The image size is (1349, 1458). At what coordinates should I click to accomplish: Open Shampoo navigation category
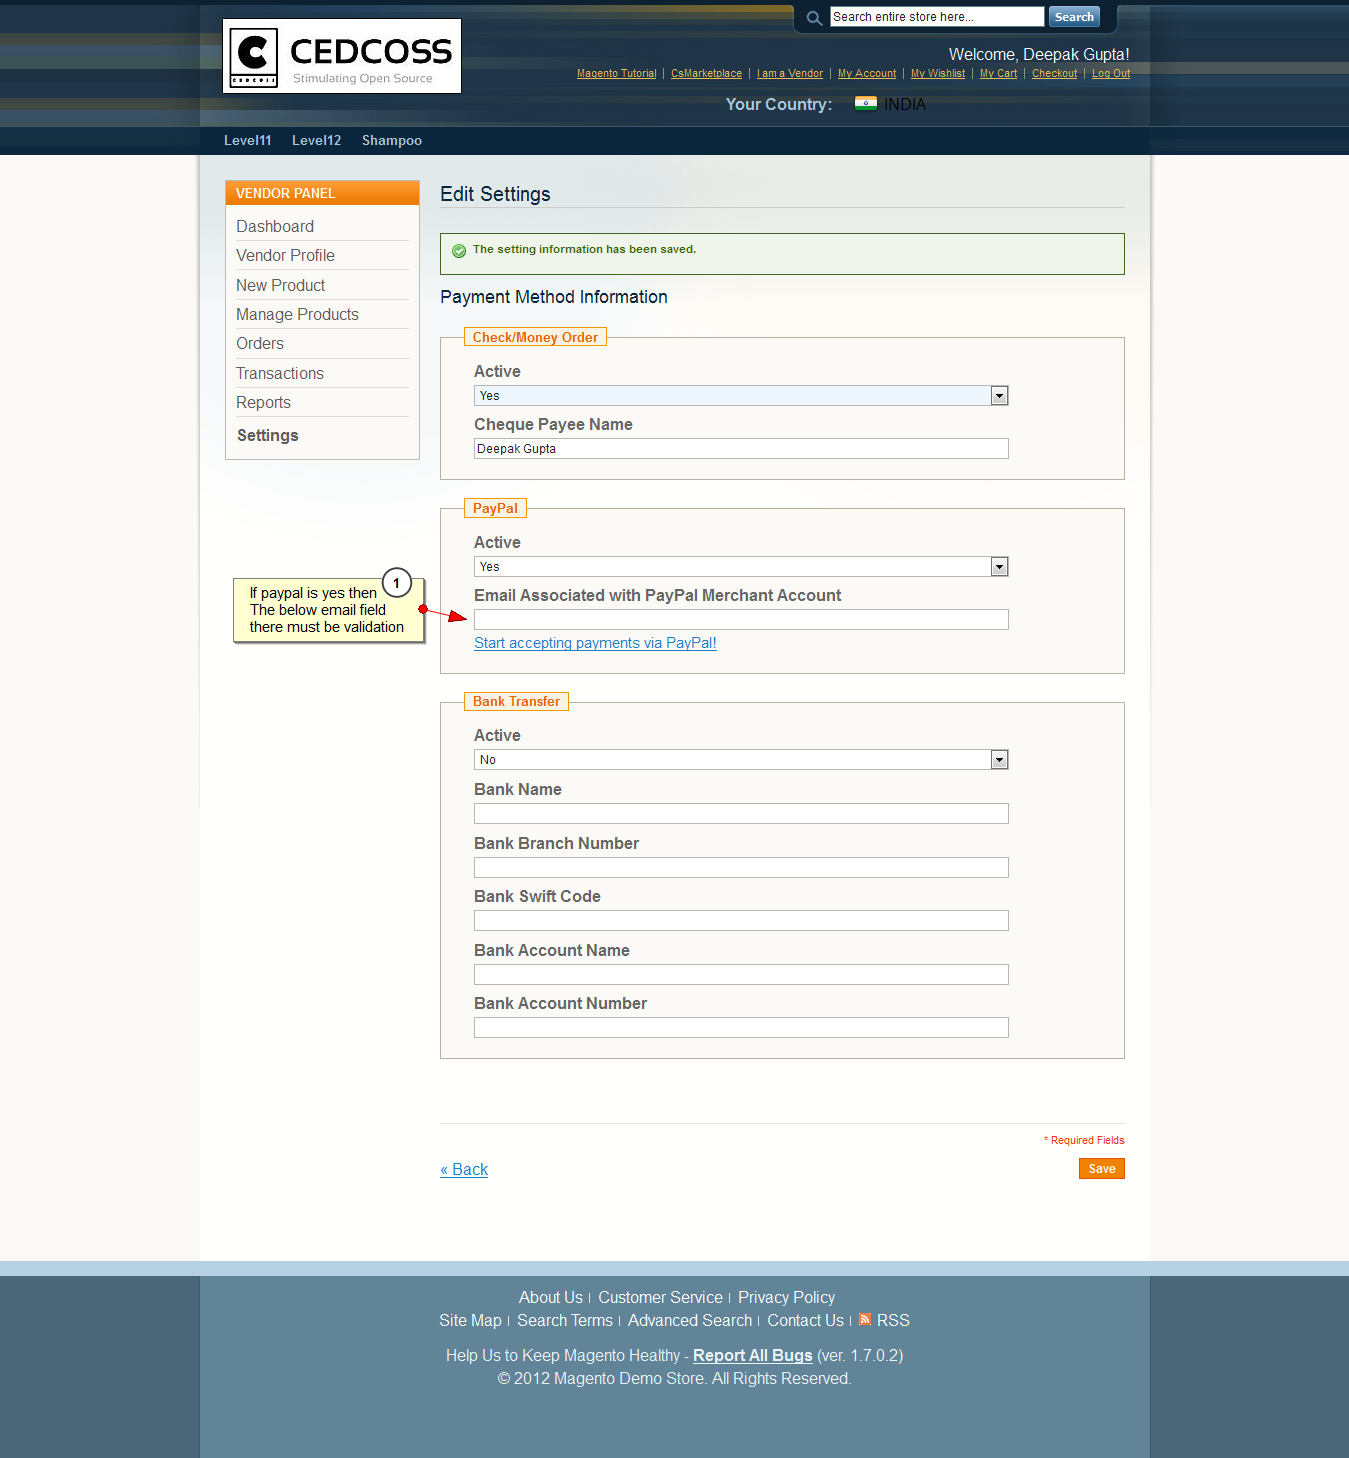(x=392, y=141)
